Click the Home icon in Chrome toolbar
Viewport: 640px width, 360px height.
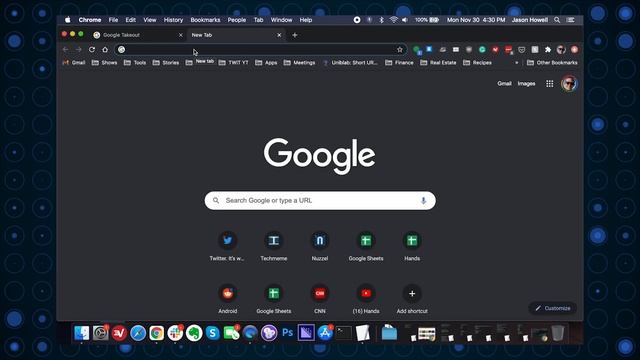tap(105, 49)
